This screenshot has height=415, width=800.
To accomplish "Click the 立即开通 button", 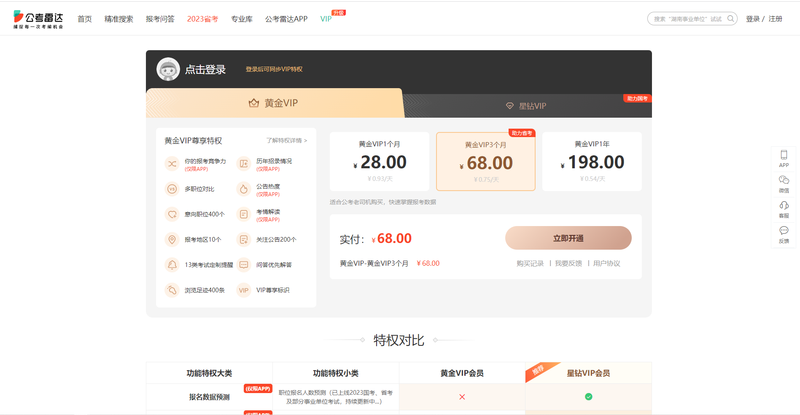I will tap(568, 238).
